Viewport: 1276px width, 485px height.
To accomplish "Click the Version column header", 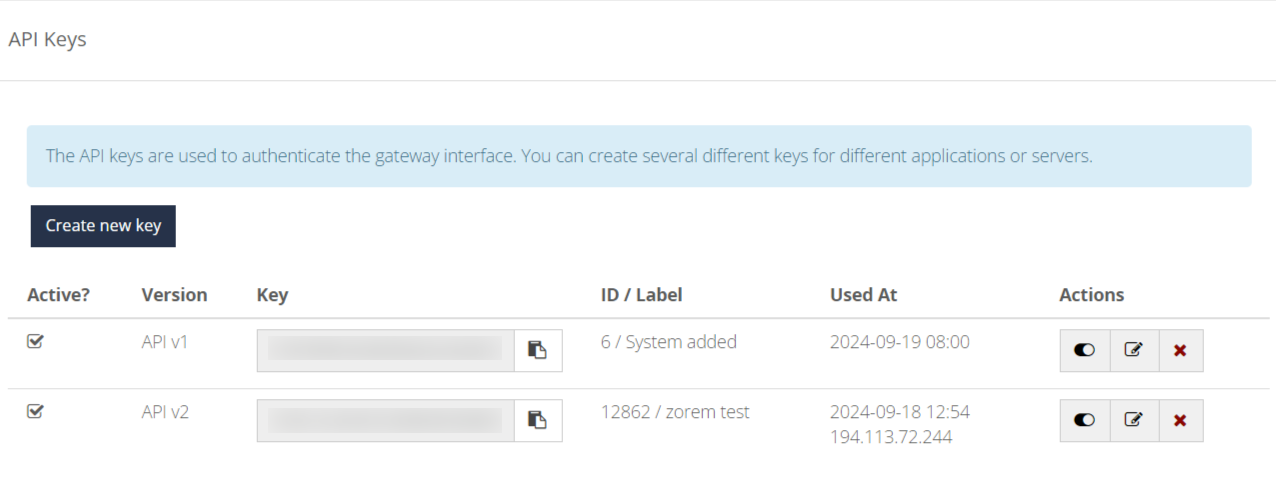I will pyautogui.click(x=174, y=295).
